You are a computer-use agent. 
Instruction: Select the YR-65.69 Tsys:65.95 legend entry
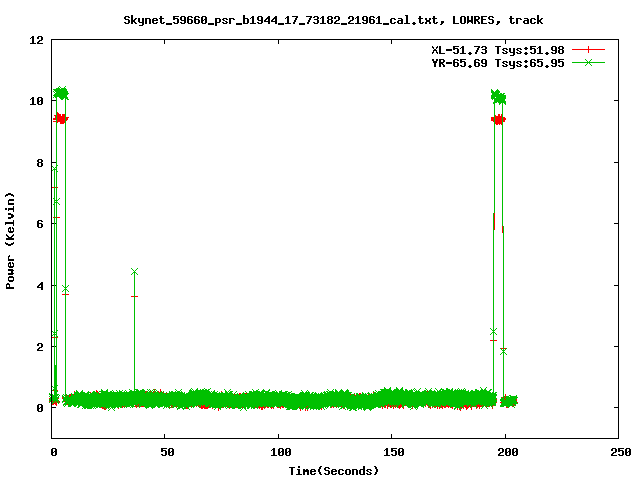point(498,63)
